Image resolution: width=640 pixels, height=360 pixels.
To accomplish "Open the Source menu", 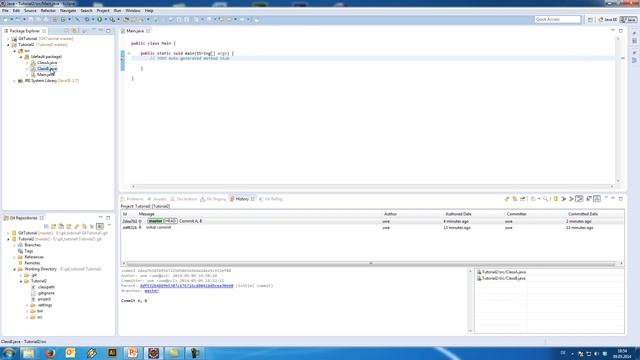I will [30, 11].
